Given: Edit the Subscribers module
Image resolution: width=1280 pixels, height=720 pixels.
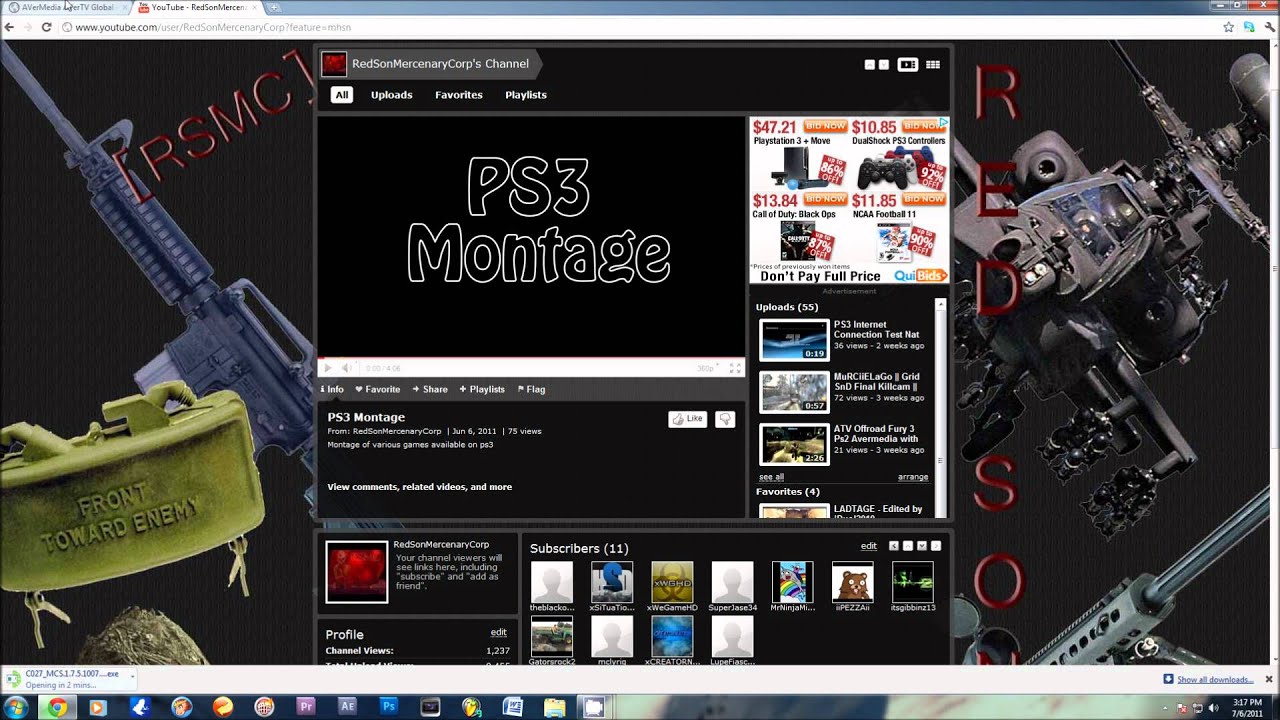Looking at the screenshot, I should tap(869, 546).
